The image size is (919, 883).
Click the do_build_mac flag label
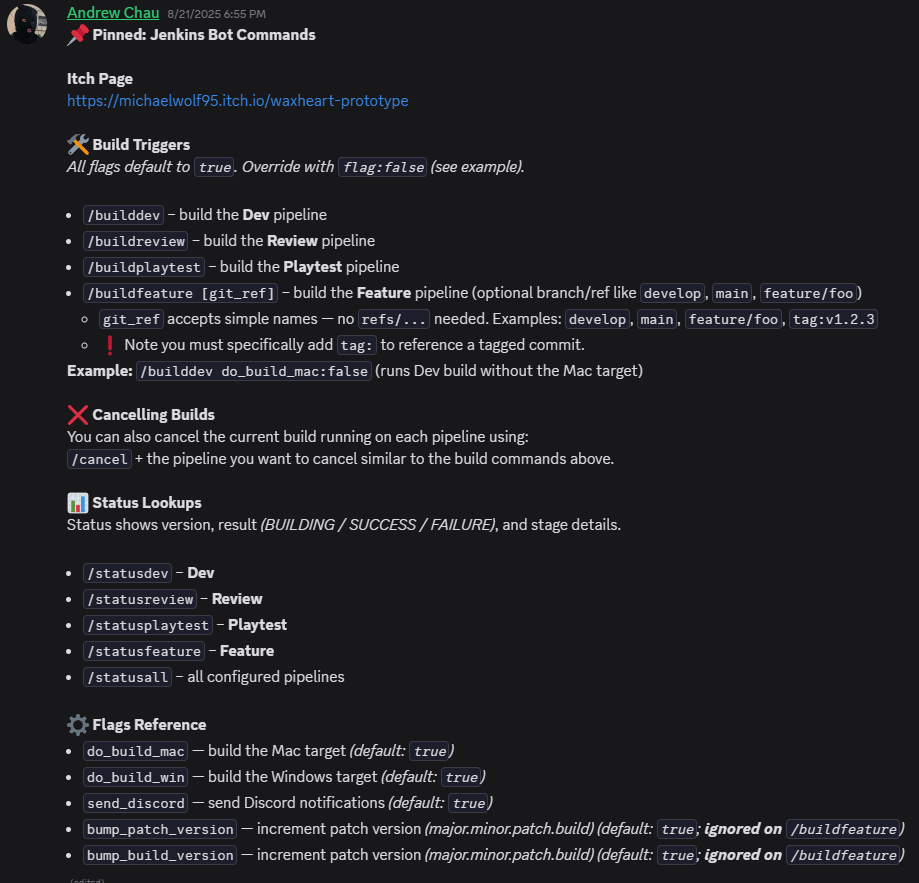click(135, 751)
